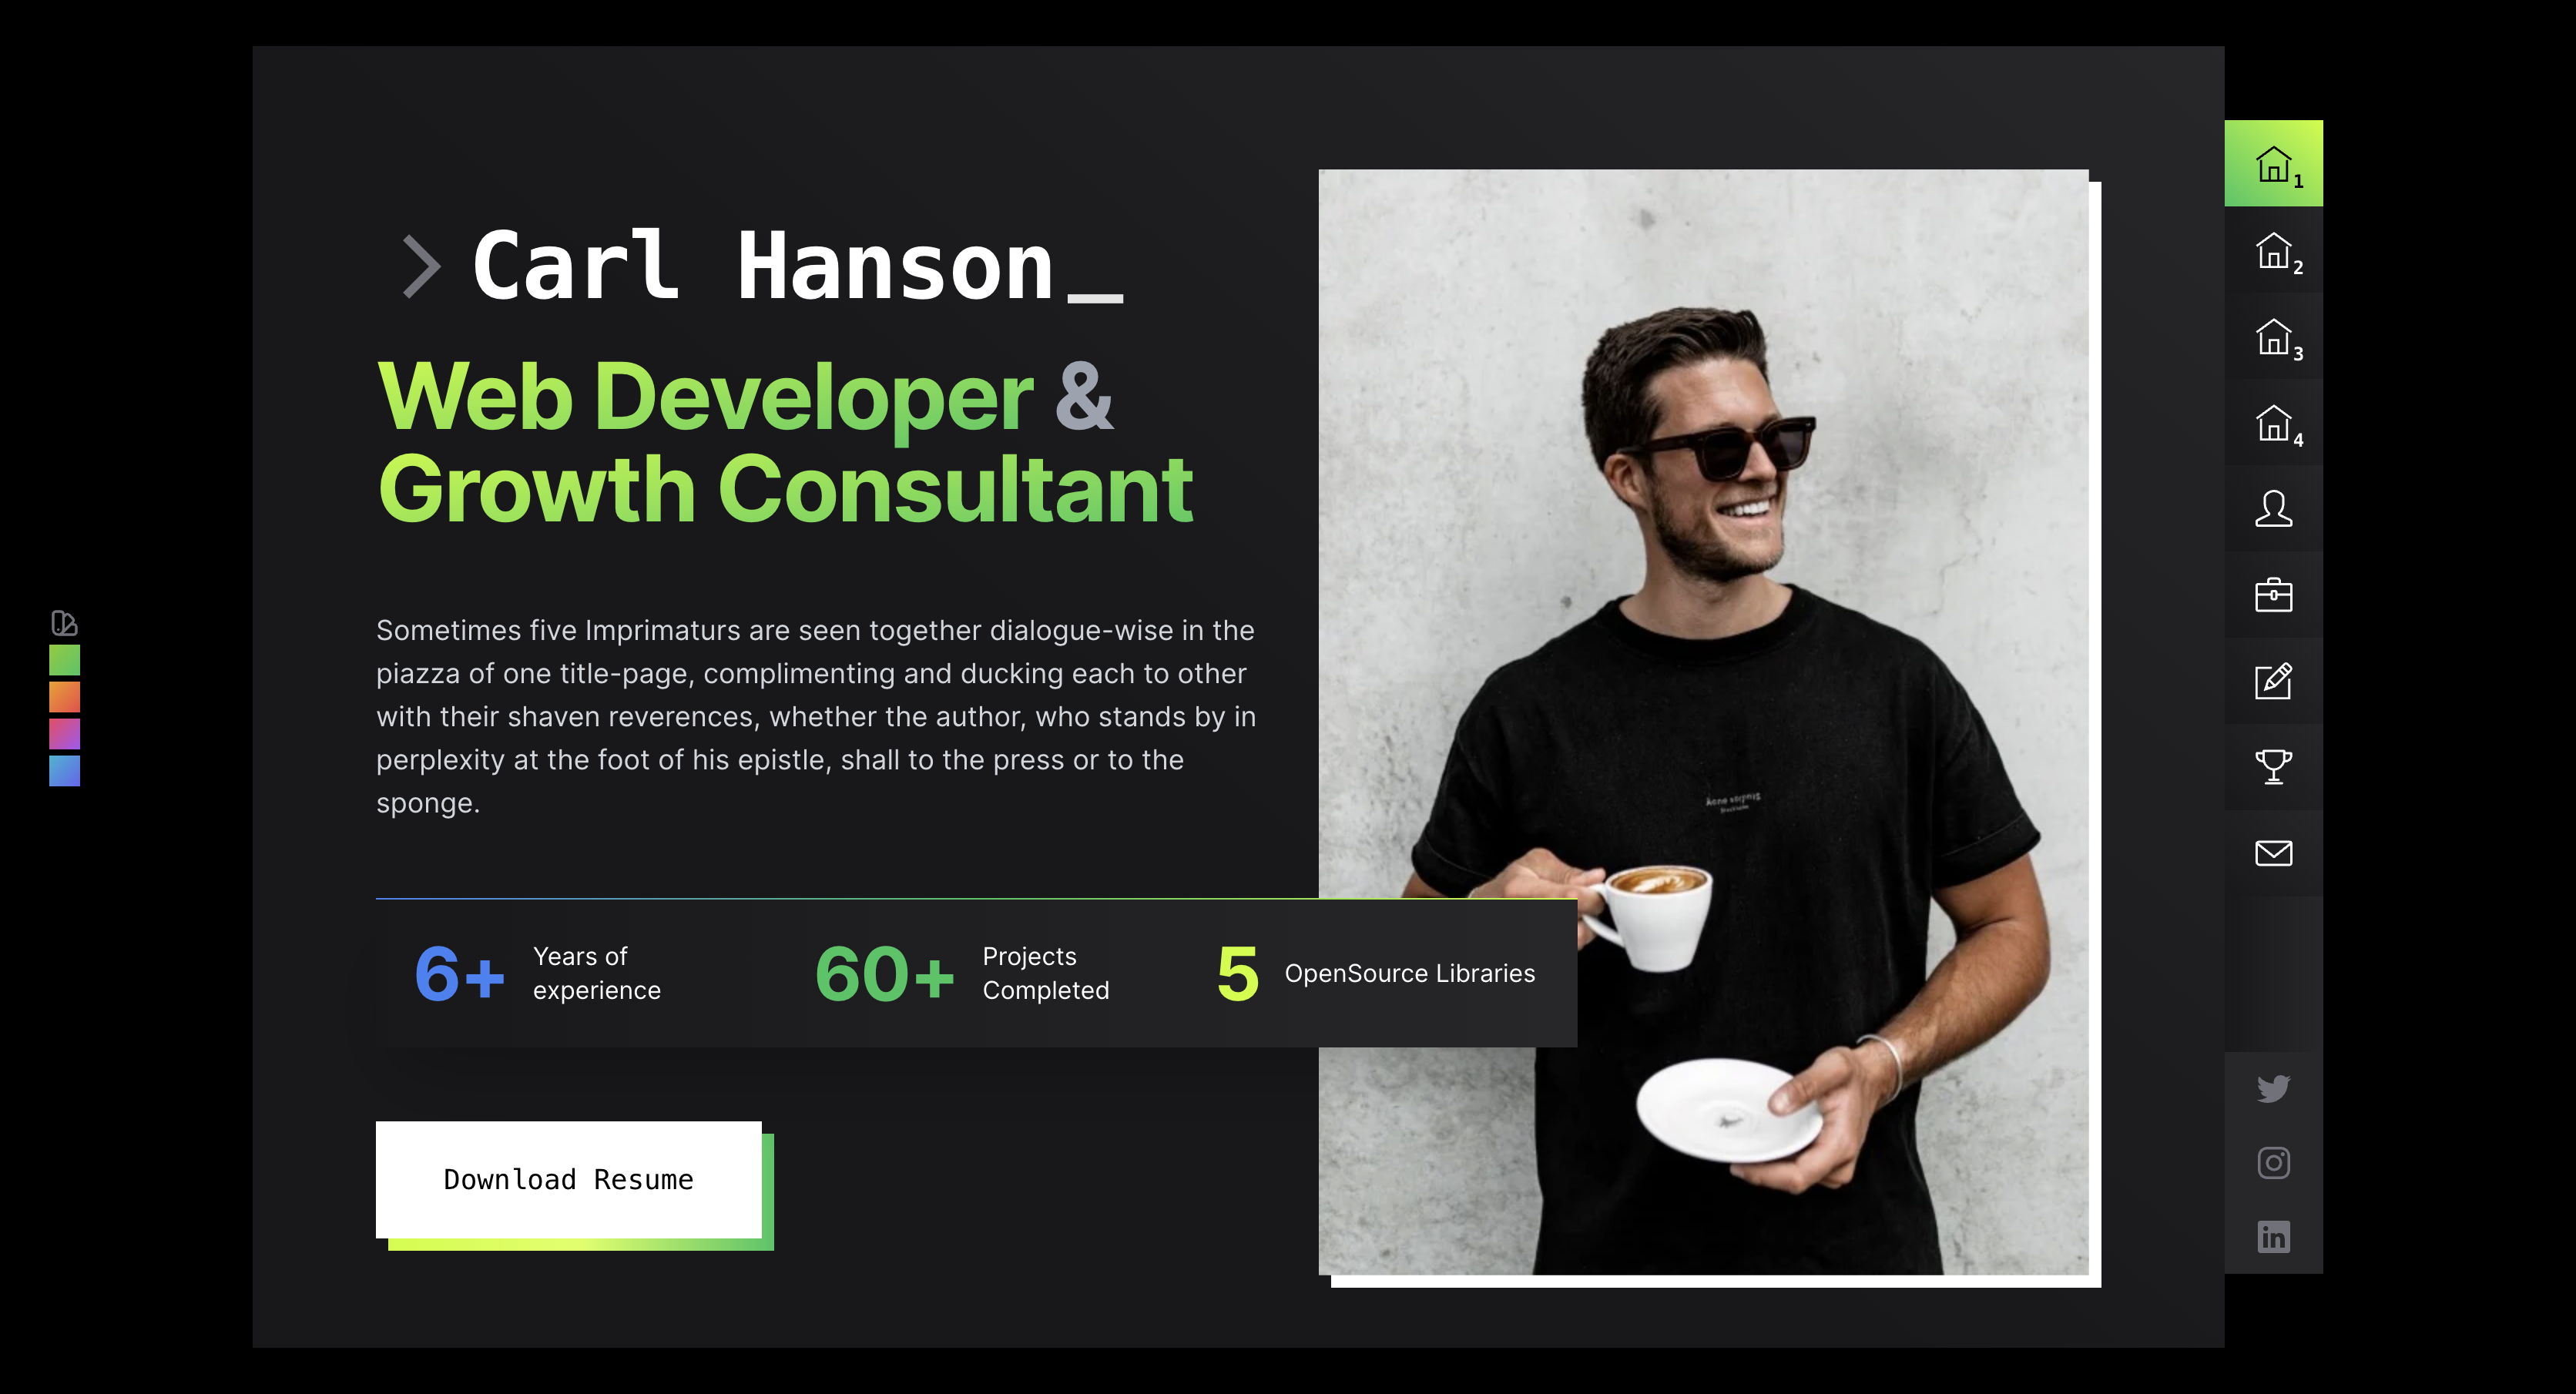Select the trophy/awards sidebar icon
The image size is (2576, 1394).
click(2272, 766)
